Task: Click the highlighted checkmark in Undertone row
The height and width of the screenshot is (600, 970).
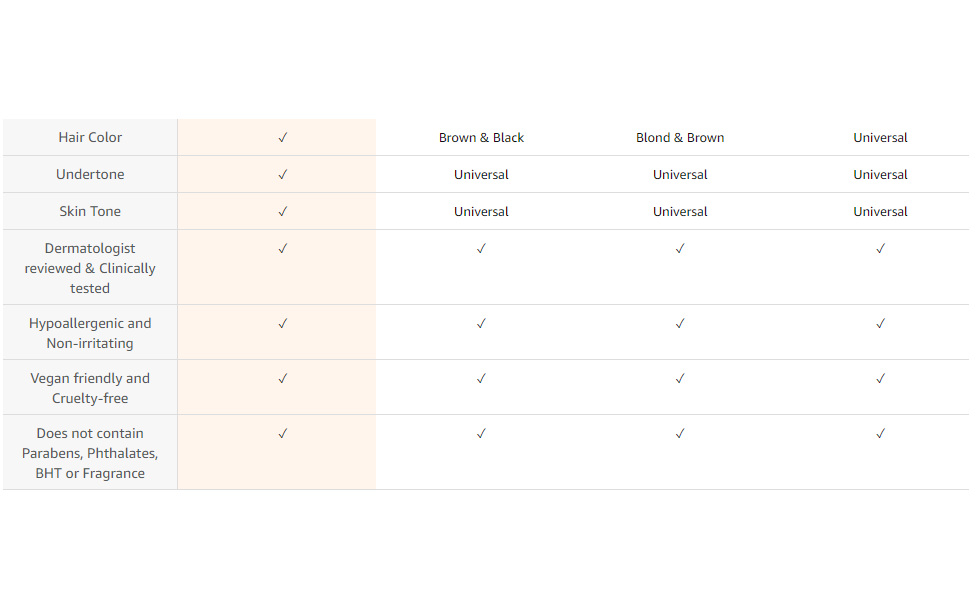Action: [283, 175]
